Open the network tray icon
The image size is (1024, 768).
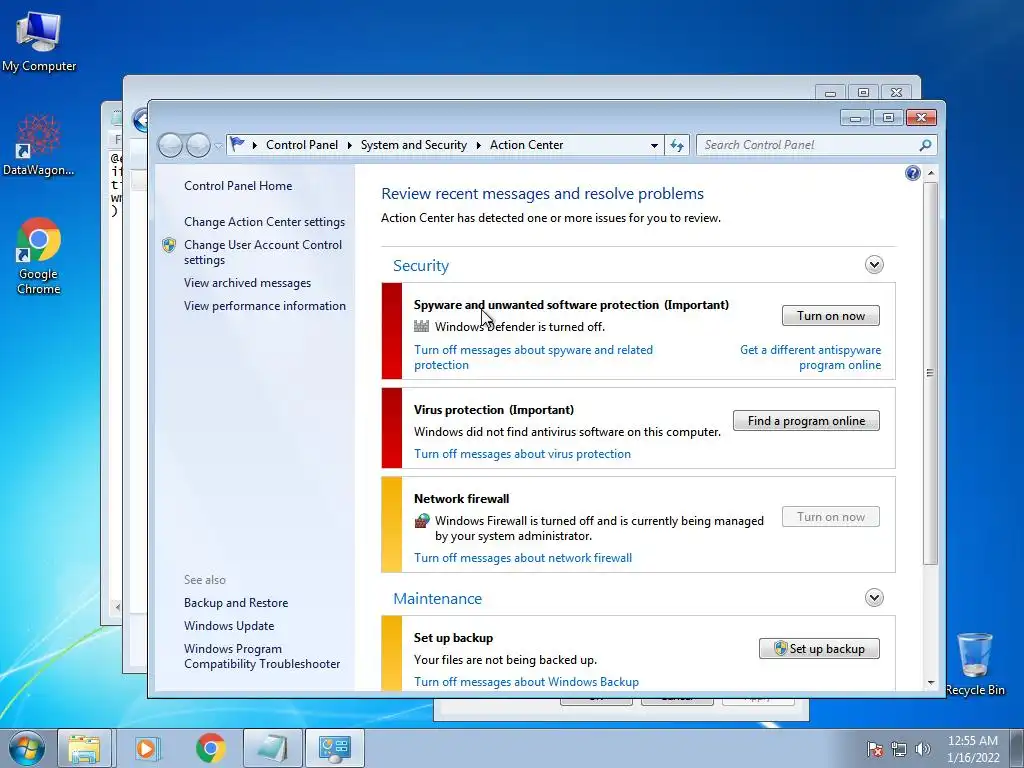pyautogui.click(x=899, y=749)
